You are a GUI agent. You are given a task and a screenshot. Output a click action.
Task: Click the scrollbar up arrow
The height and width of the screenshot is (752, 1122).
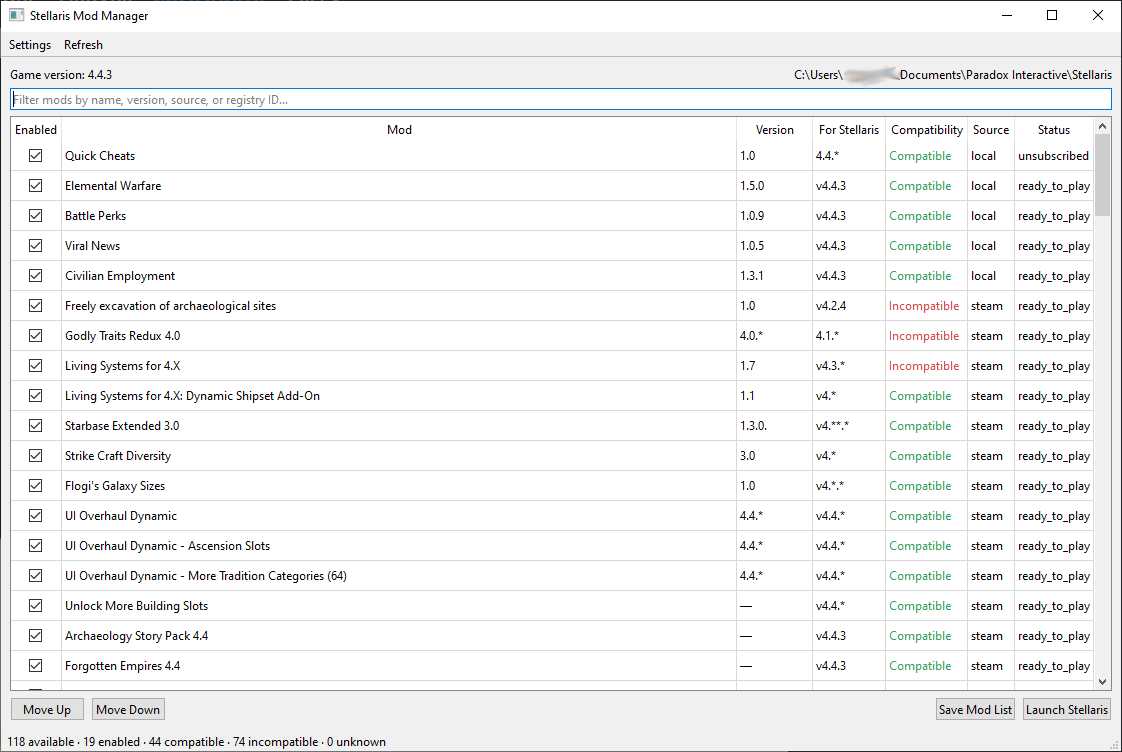coord(1103,126)
